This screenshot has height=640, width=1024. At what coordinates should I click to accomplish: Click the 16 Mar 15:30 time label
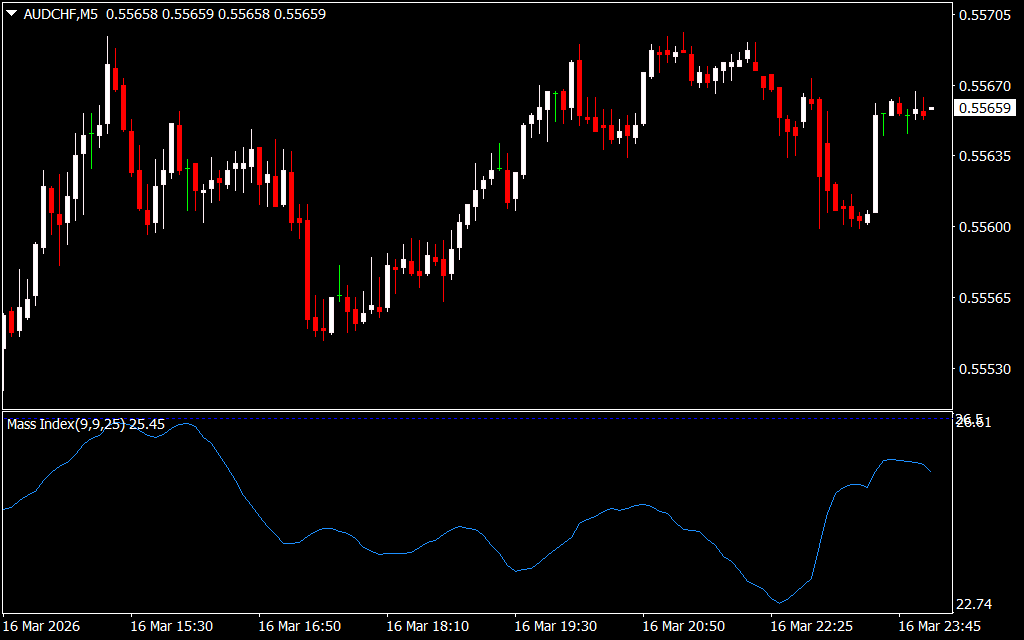point(171,626)
